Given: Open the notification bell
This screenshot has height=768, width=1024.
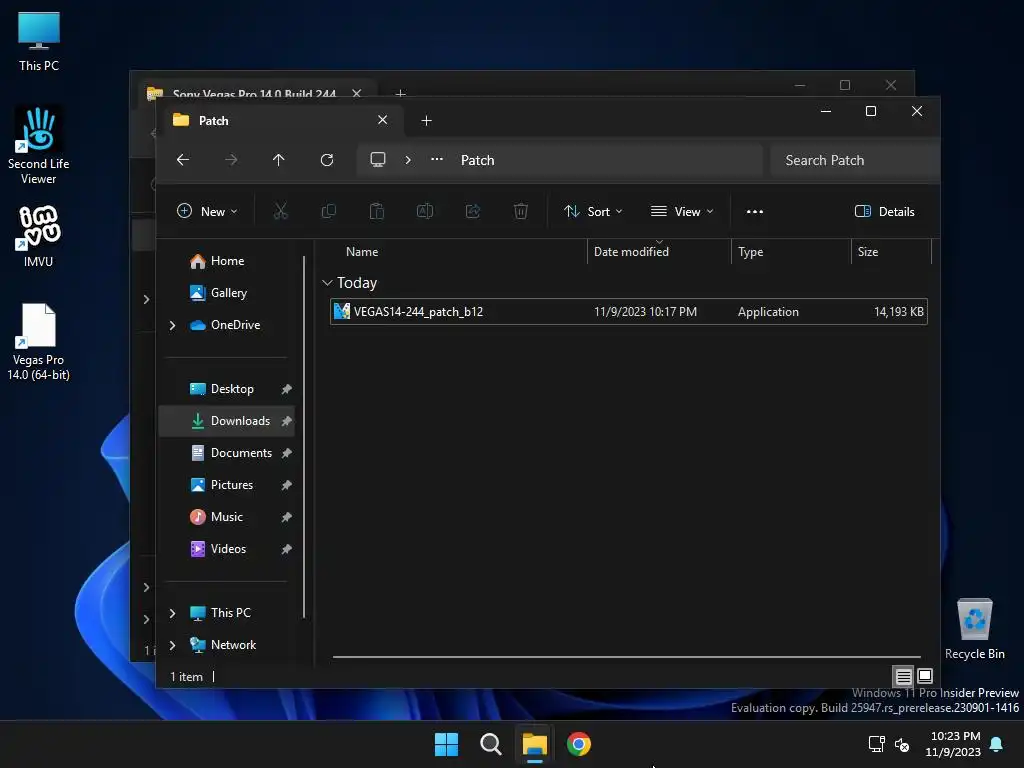Looking at the screenshot, I should point(997,744).
